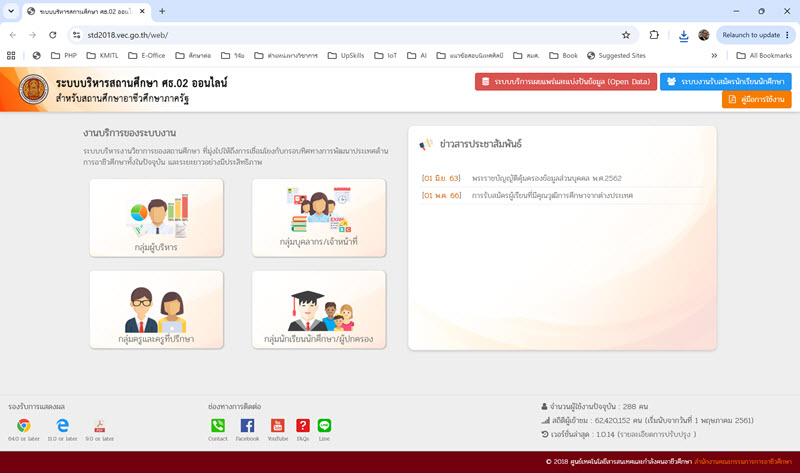Open the KMITL bookmarks folder
The image size is (800, 473).
(102, 55)
